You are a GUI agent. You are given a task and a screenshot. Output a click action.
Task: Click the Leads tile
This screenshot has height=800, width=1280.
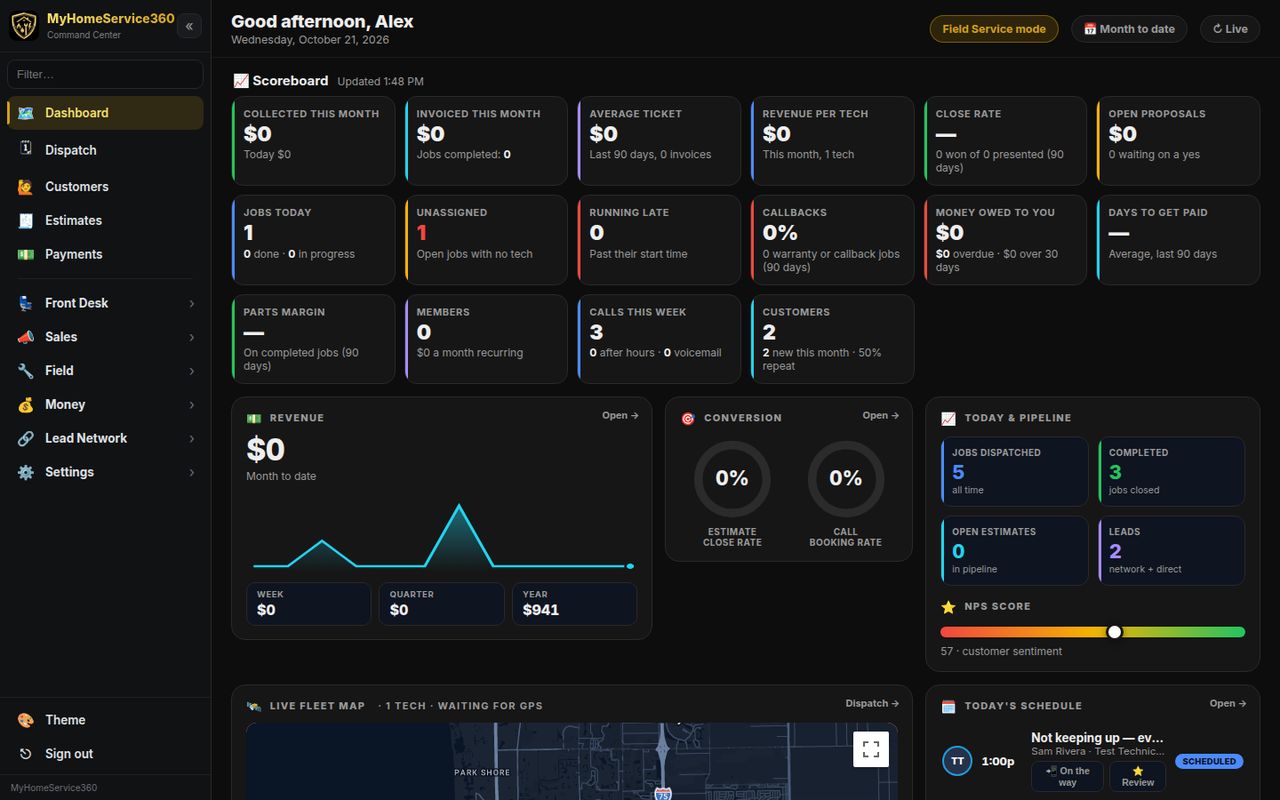coord(1171,551)
